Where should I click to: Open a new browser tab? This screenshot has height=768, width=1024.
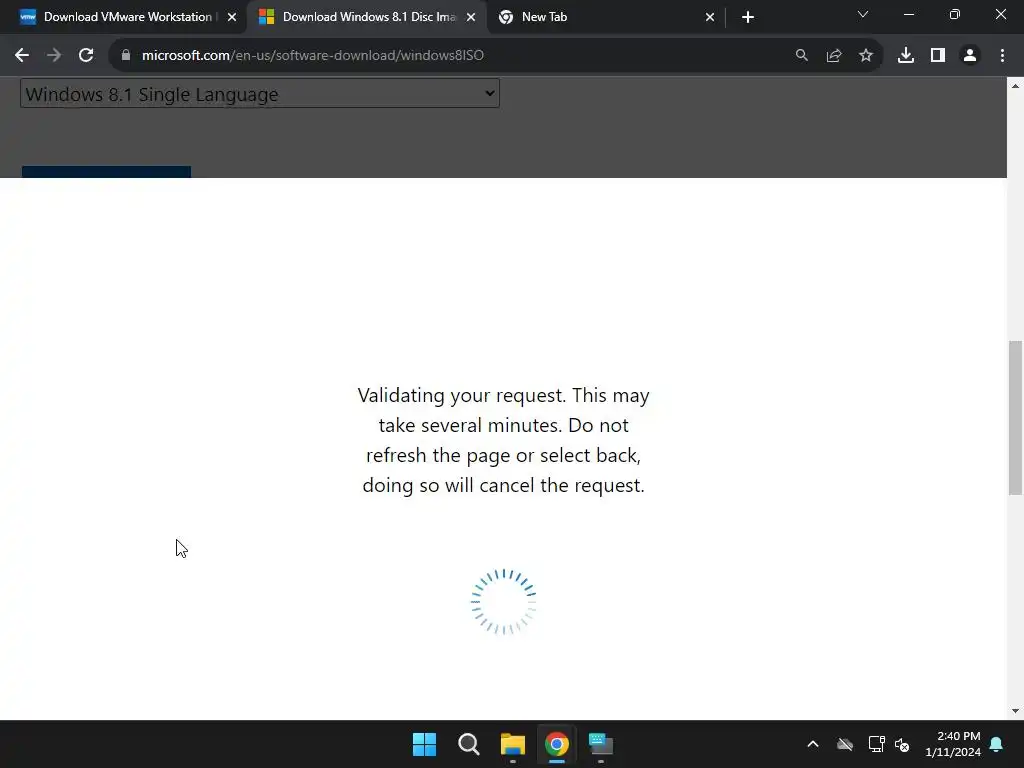(x=748, y=17)
